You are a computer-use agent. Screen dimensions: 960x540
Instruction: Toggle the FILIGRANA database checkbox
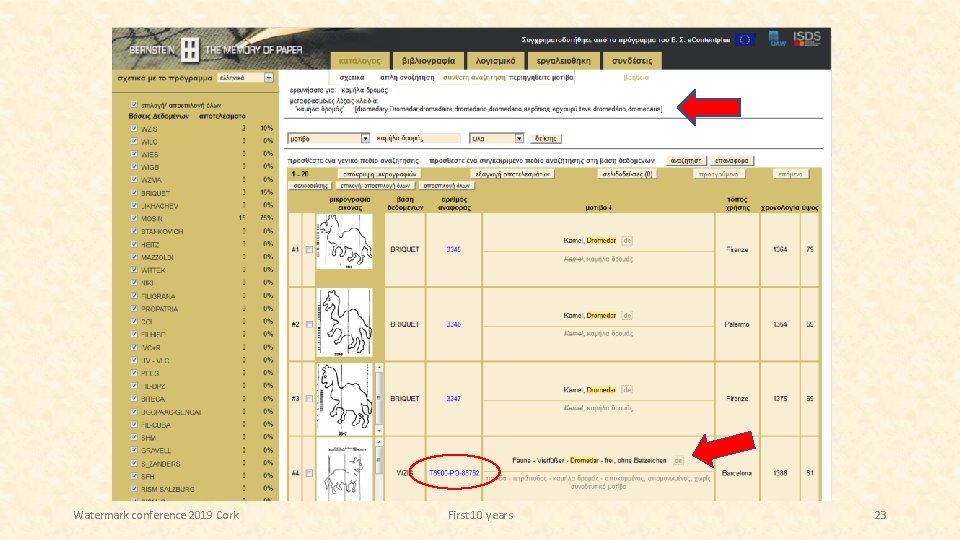[x=134, y=296]
